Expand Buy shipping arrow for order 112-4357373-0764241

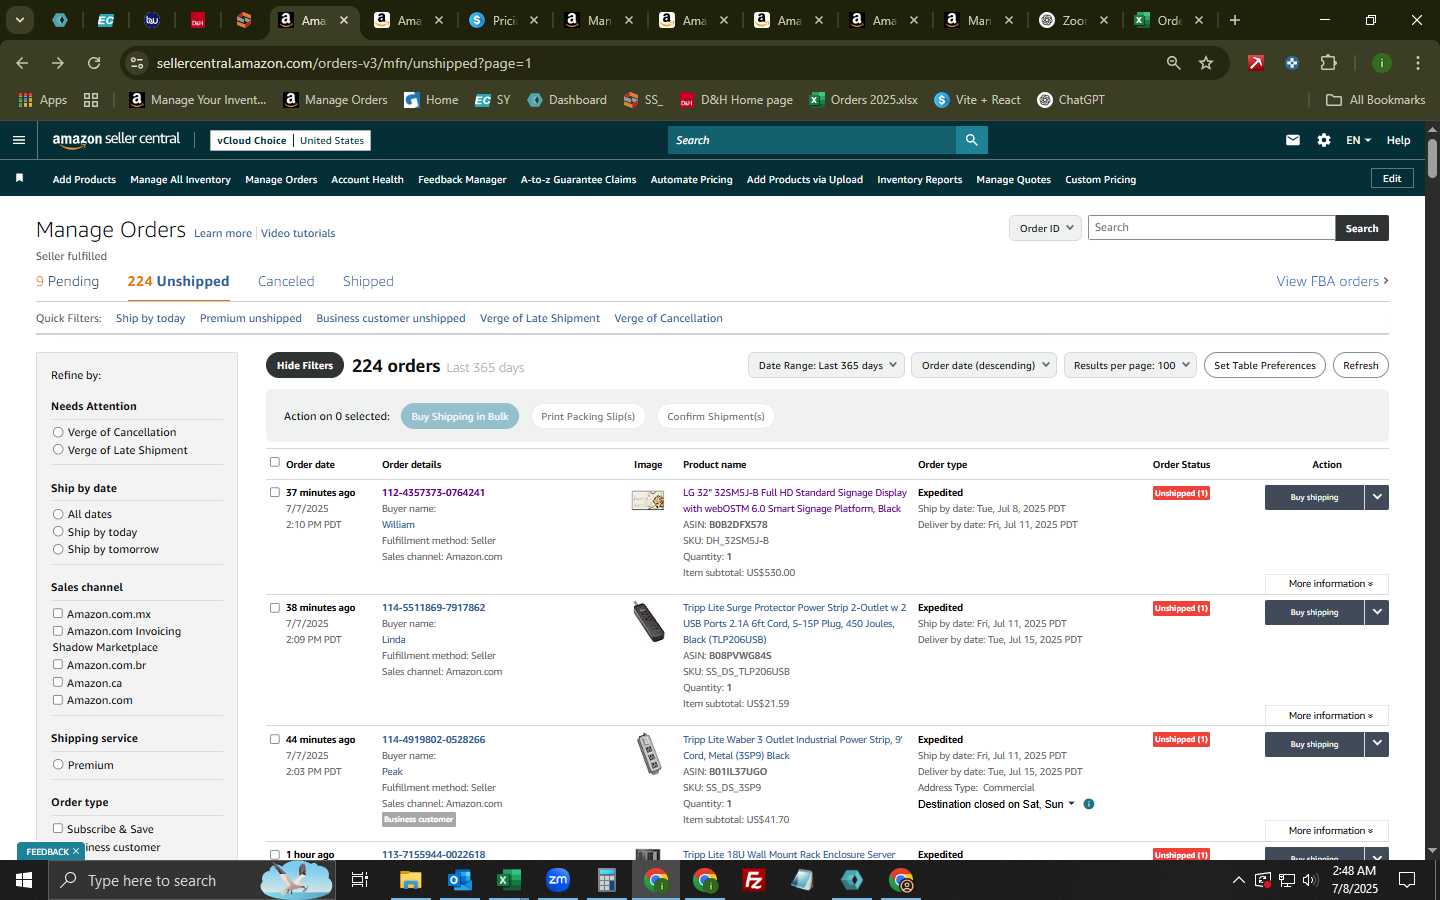[x=1377, y=497]
